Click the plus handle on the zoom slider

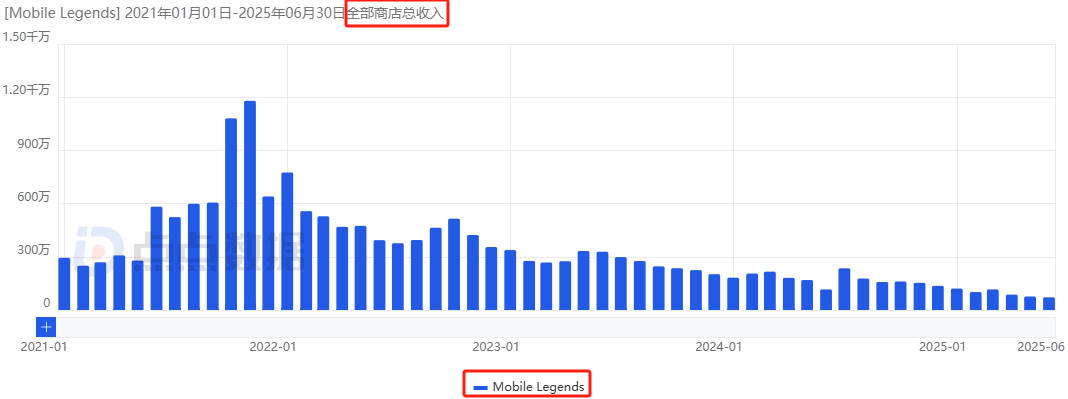pos(46,327)
